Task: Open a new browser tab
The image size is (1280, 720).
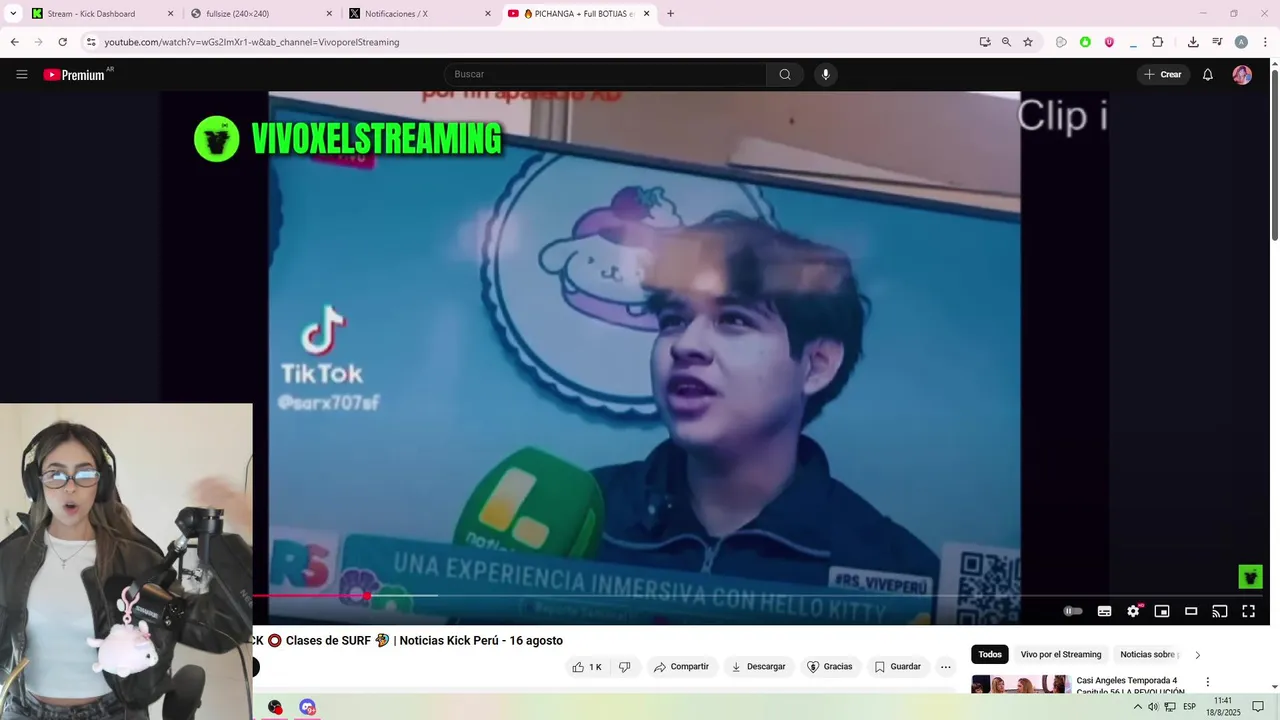Action: pos(670,14)
